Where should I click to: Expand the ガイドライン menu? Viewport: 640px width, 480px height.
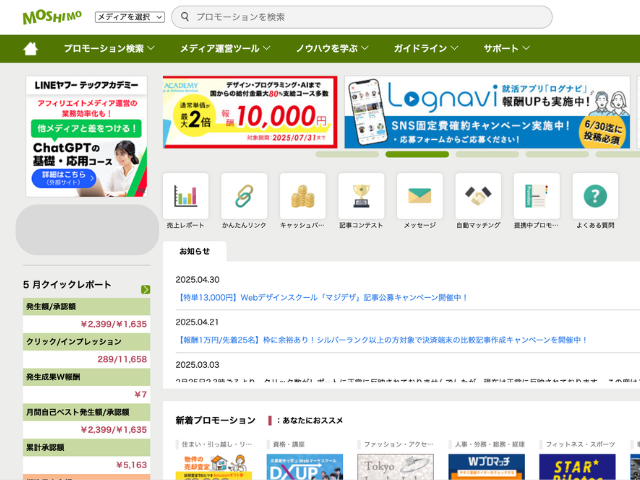click(426, 49)
